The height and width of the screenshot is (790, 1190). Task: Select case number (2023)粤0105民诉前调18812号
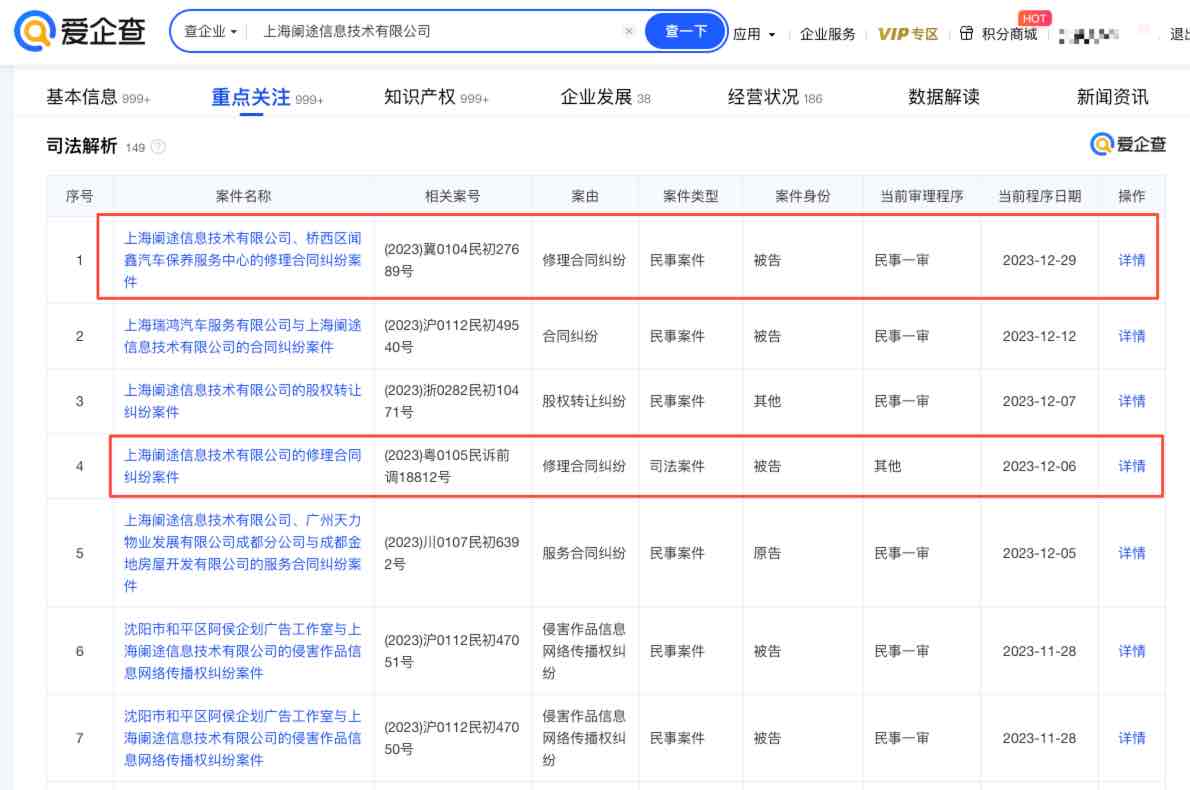tap(447, 466)
